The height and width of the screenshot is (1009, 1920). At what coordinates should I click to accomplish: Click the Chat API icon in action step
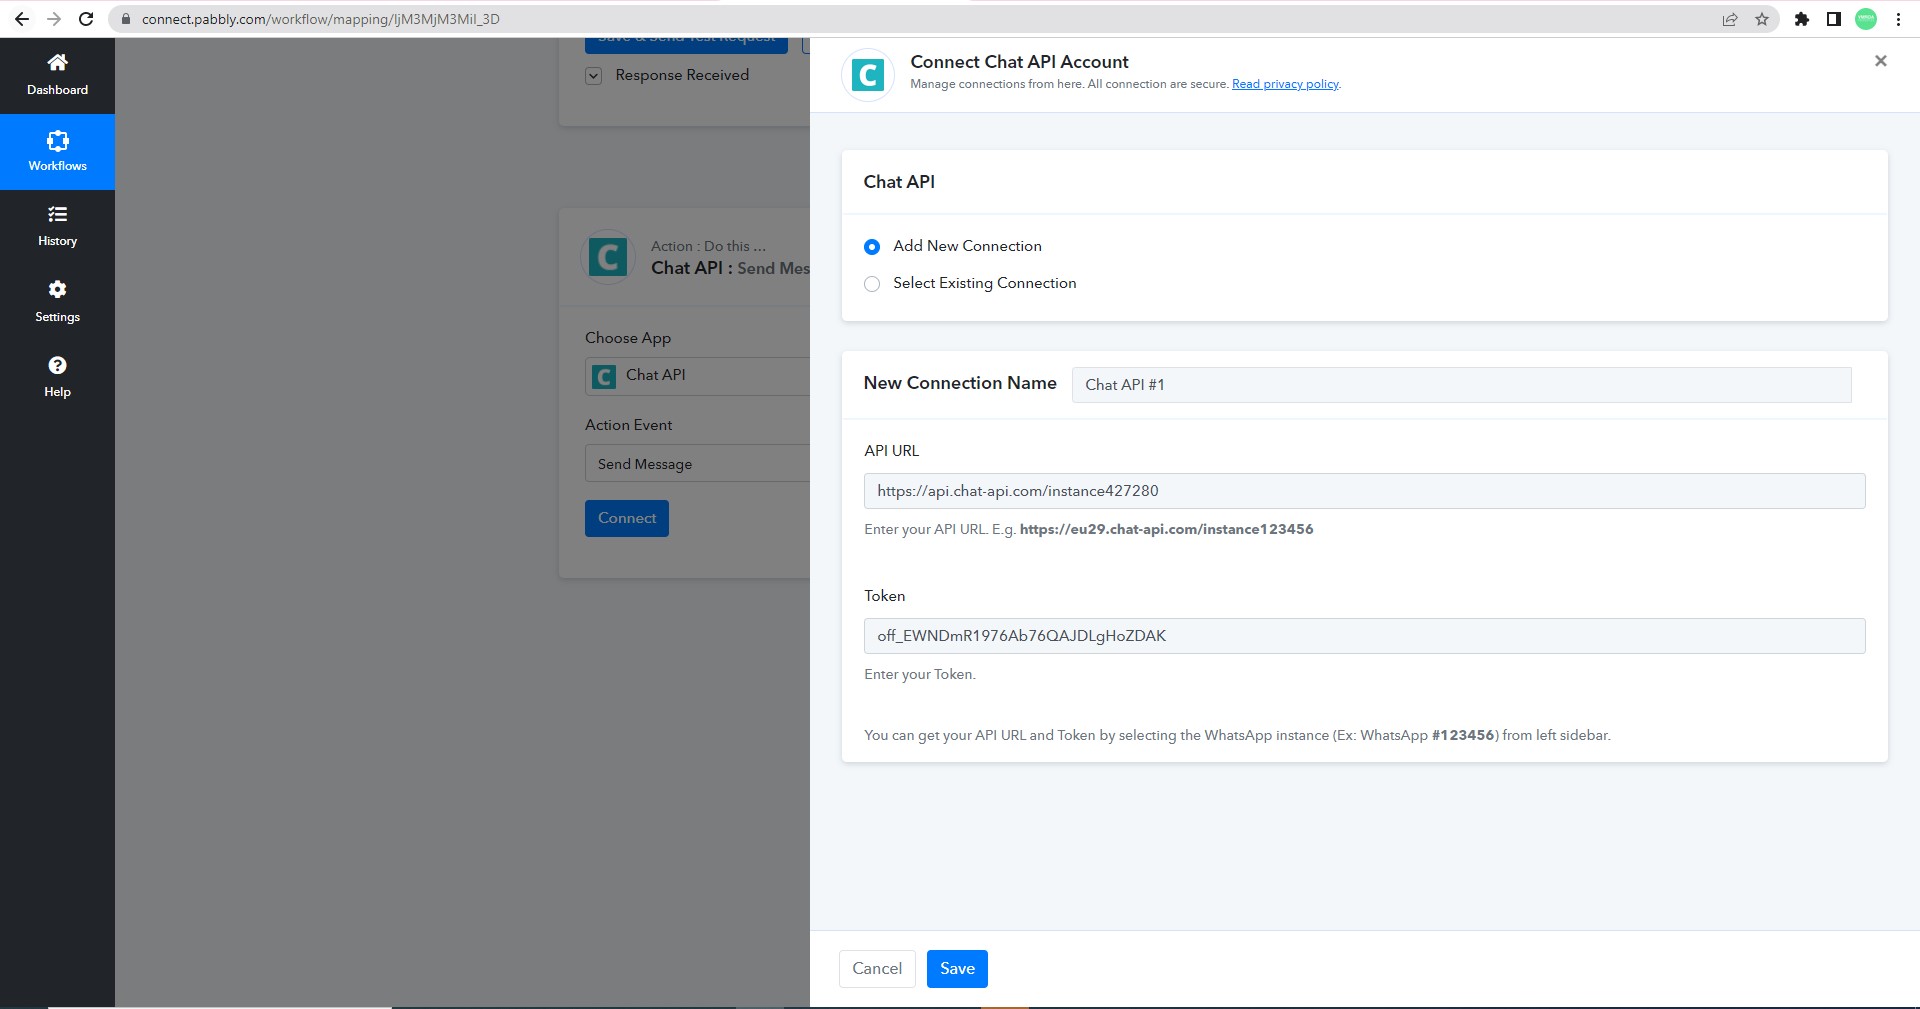point(608,258)
